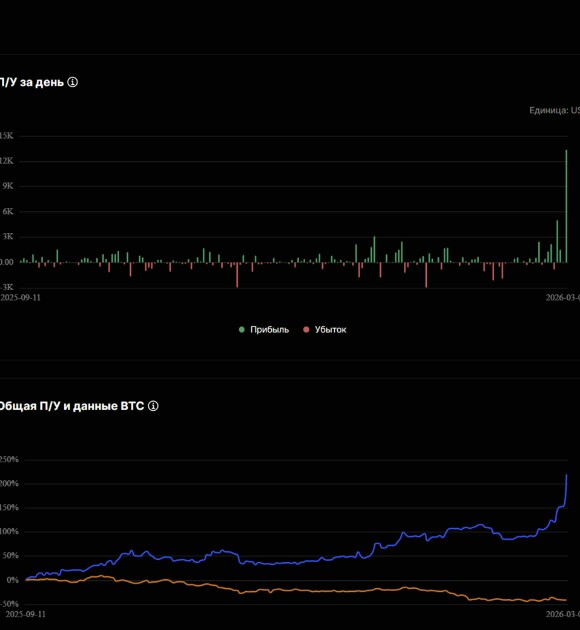Click the orange BTC line at its right end

click(x=566, y=600)
